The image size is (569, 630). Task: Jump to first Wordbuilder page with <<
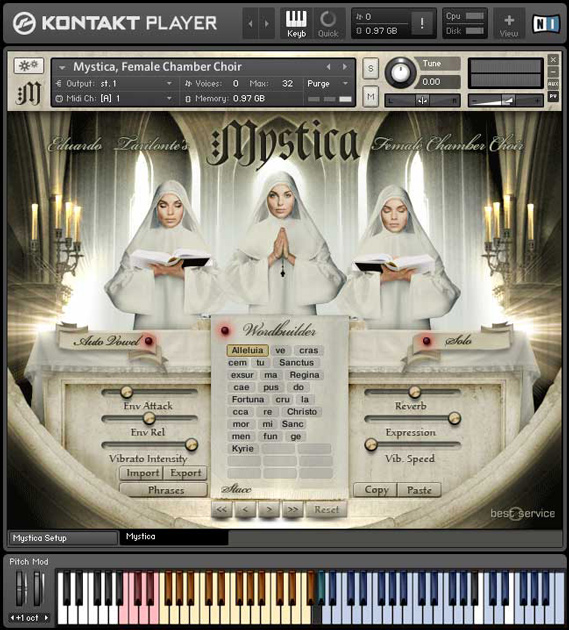(222, 509)
